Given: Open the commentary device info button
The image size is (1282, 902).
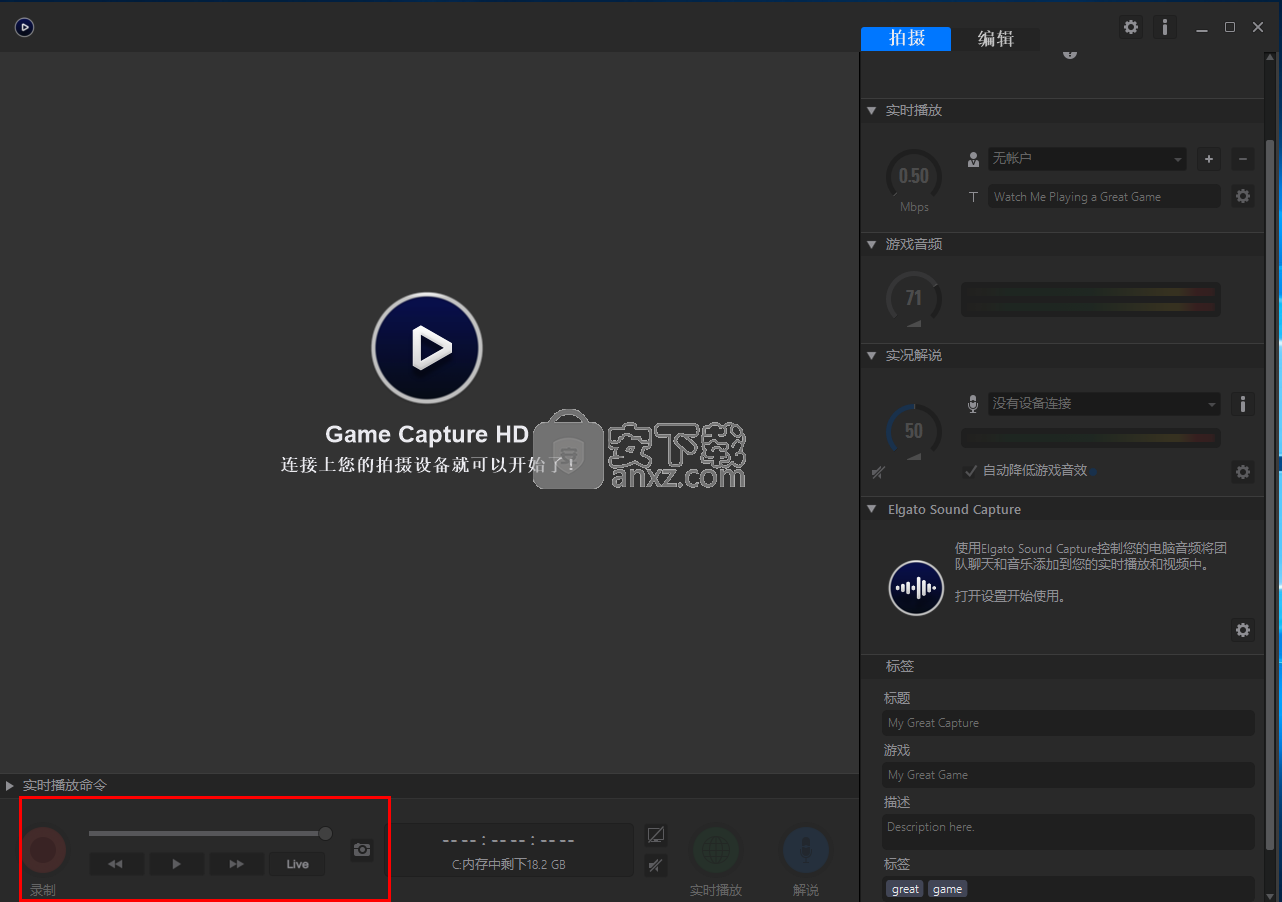Looking at the screenshot, I should (x=1242, y=404).
